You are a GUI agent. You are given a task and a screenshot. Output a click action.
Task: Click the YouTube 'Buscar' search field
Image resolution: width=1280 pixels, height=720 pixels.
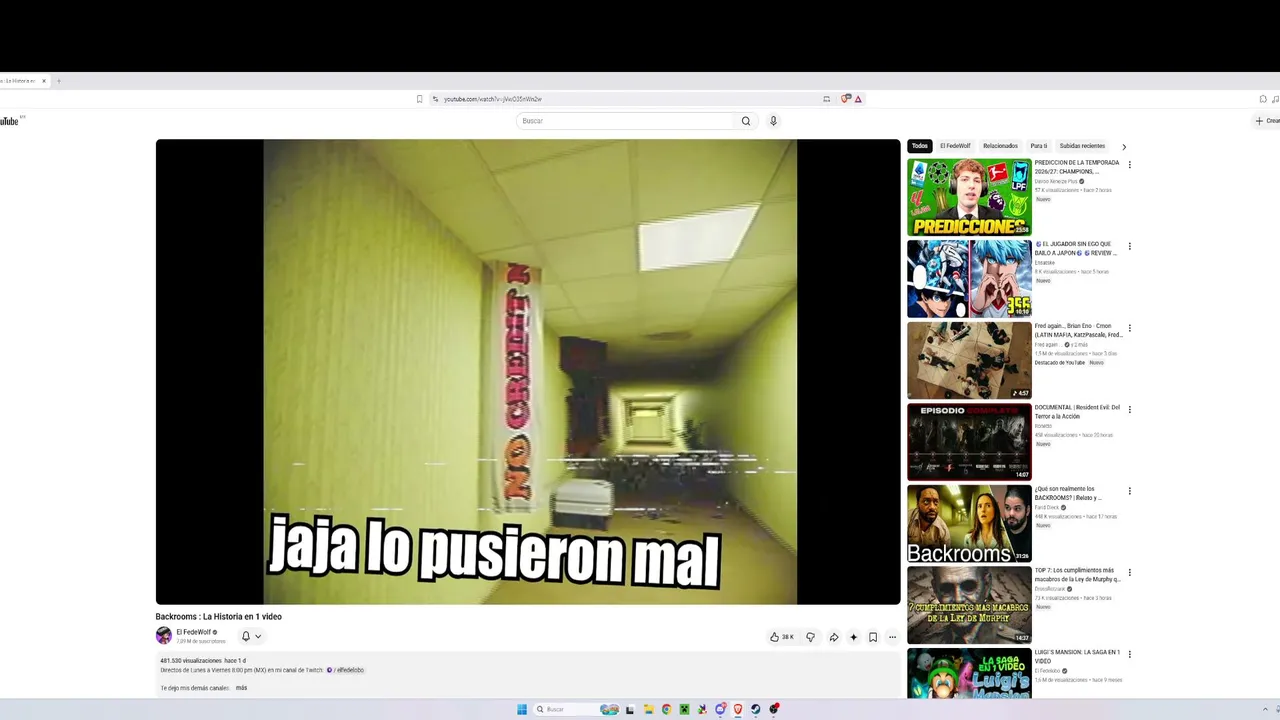click(626, 121)
